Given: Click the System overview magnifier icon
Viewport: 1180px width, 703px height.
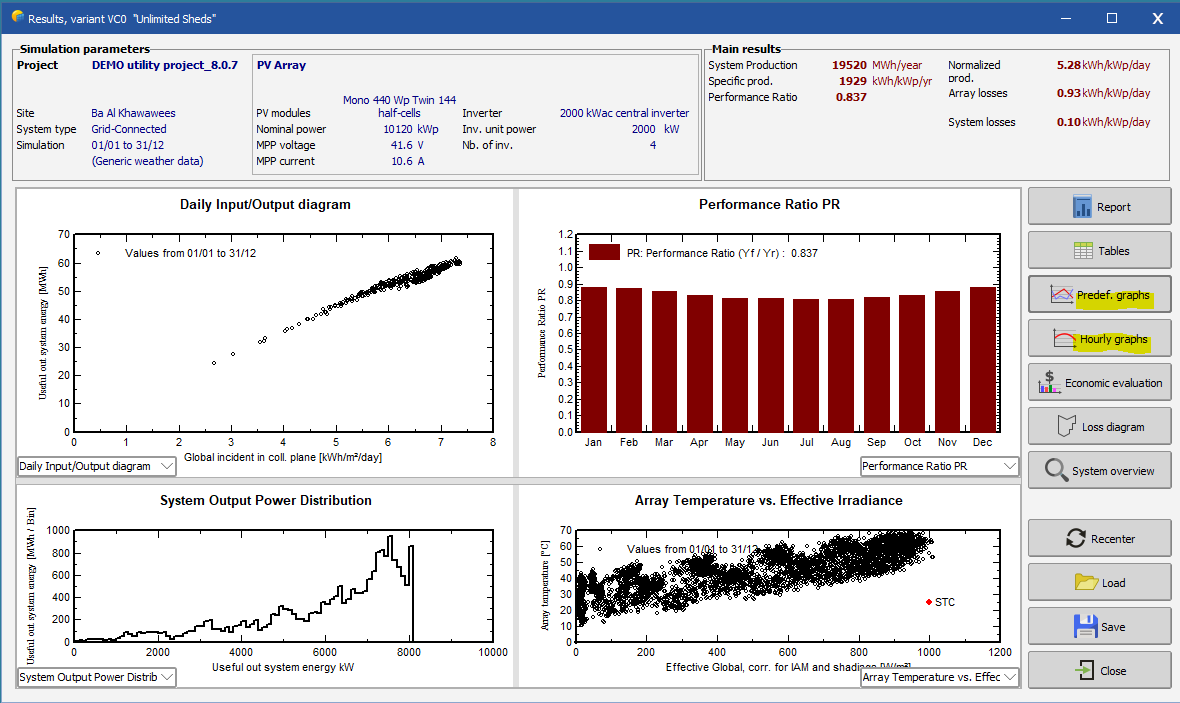Looking at the screenshot, I should point(1056,470).
